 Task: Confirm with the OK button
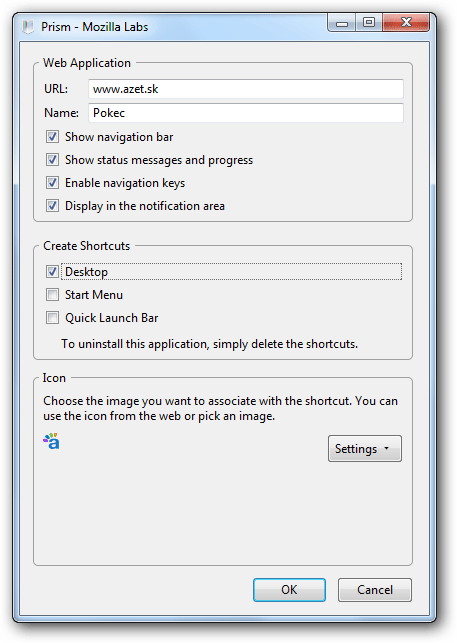pyautogui.click(x=289, y=590)
